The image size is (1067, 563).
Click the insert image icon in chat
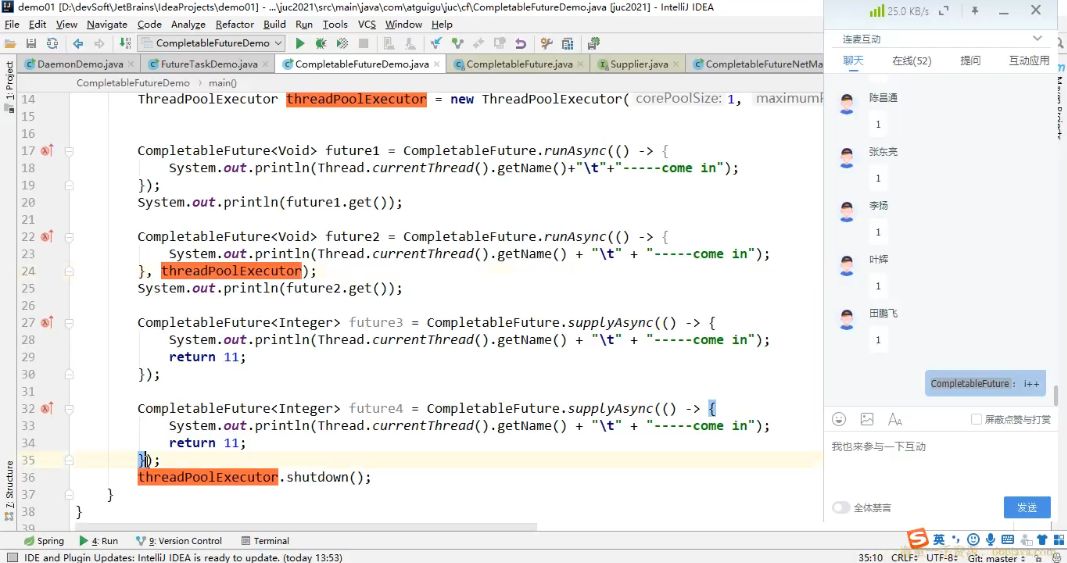[867, 419]
